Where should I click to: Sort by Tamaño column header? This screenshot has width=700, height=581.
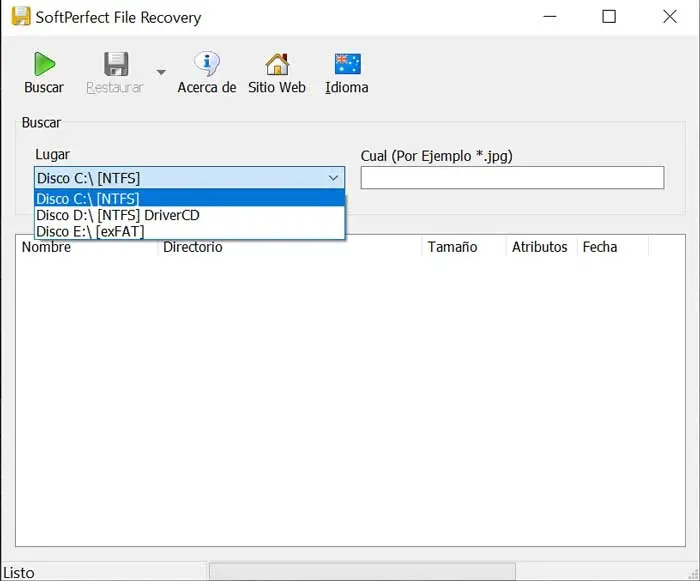tap(464, 247)
